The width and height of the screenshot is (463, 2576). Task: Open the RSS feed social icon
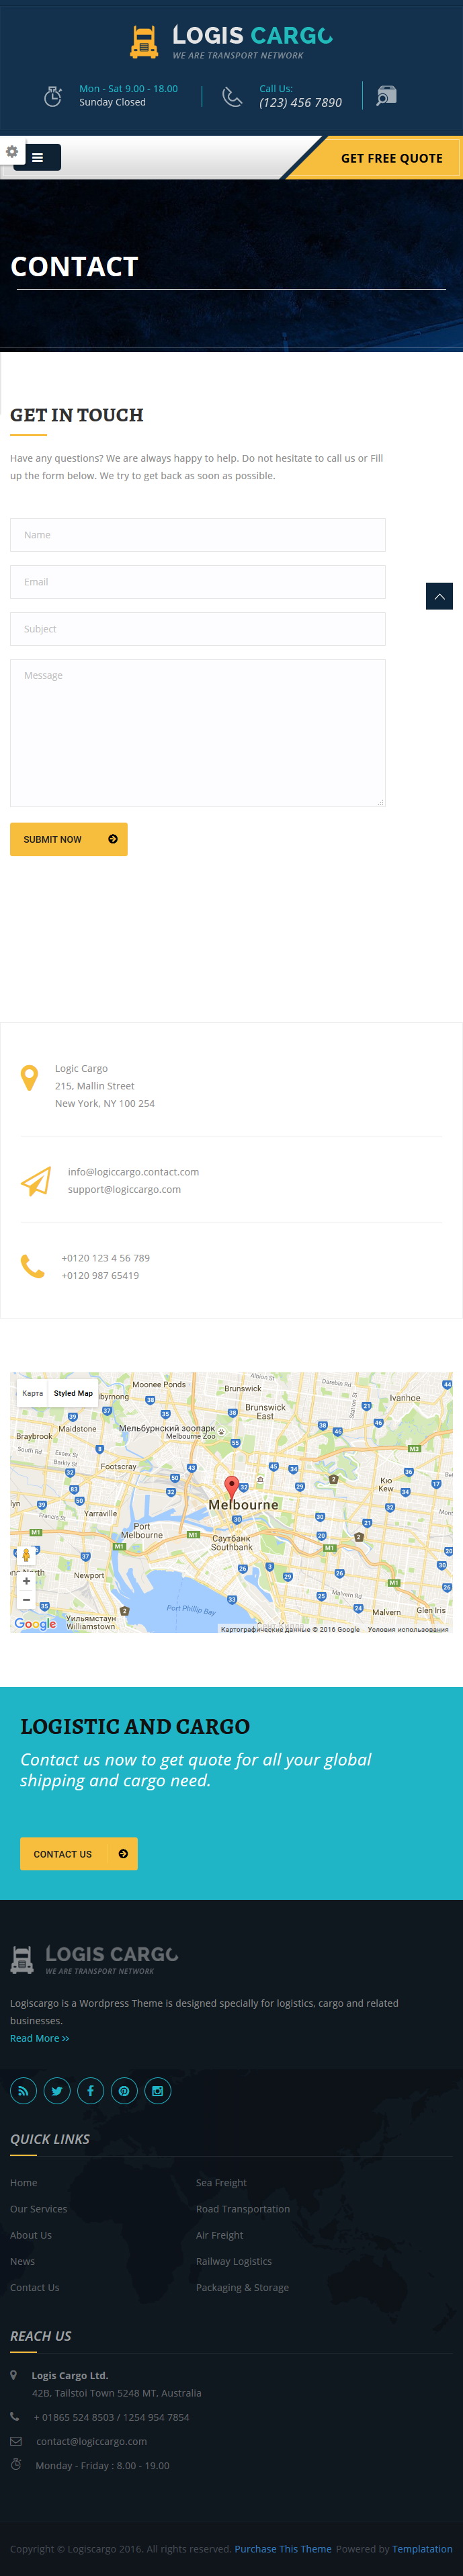pos(24,2091)
